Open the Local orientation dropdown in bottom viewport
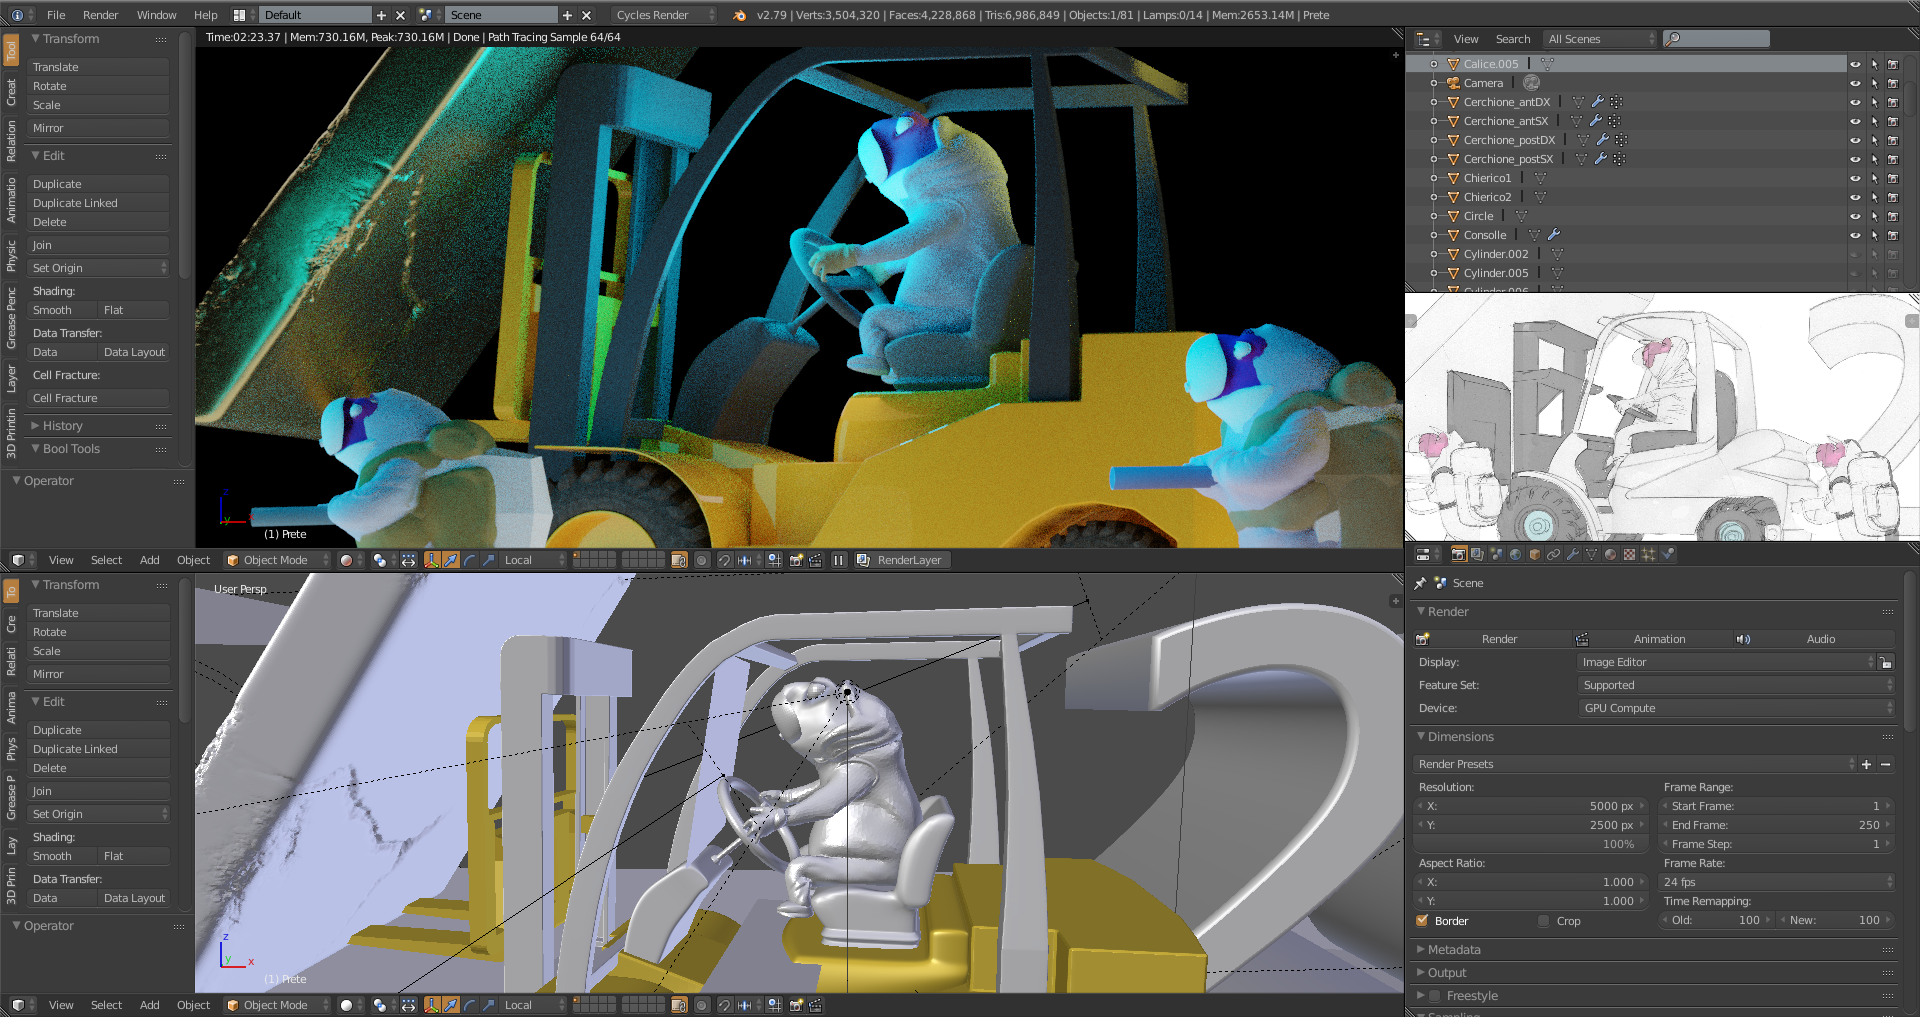The height and width of the screenshot is (1017, 1920). click(x=533, y=1005)
